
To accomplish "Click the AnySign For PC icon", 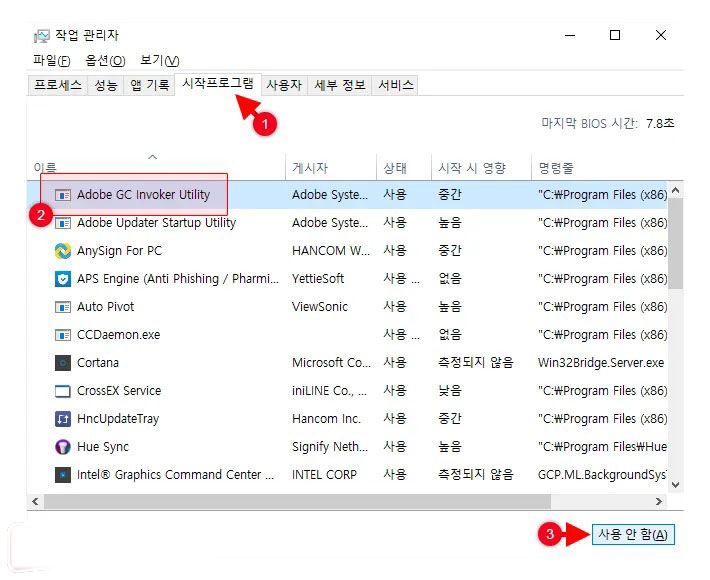I will click(62, 251).
